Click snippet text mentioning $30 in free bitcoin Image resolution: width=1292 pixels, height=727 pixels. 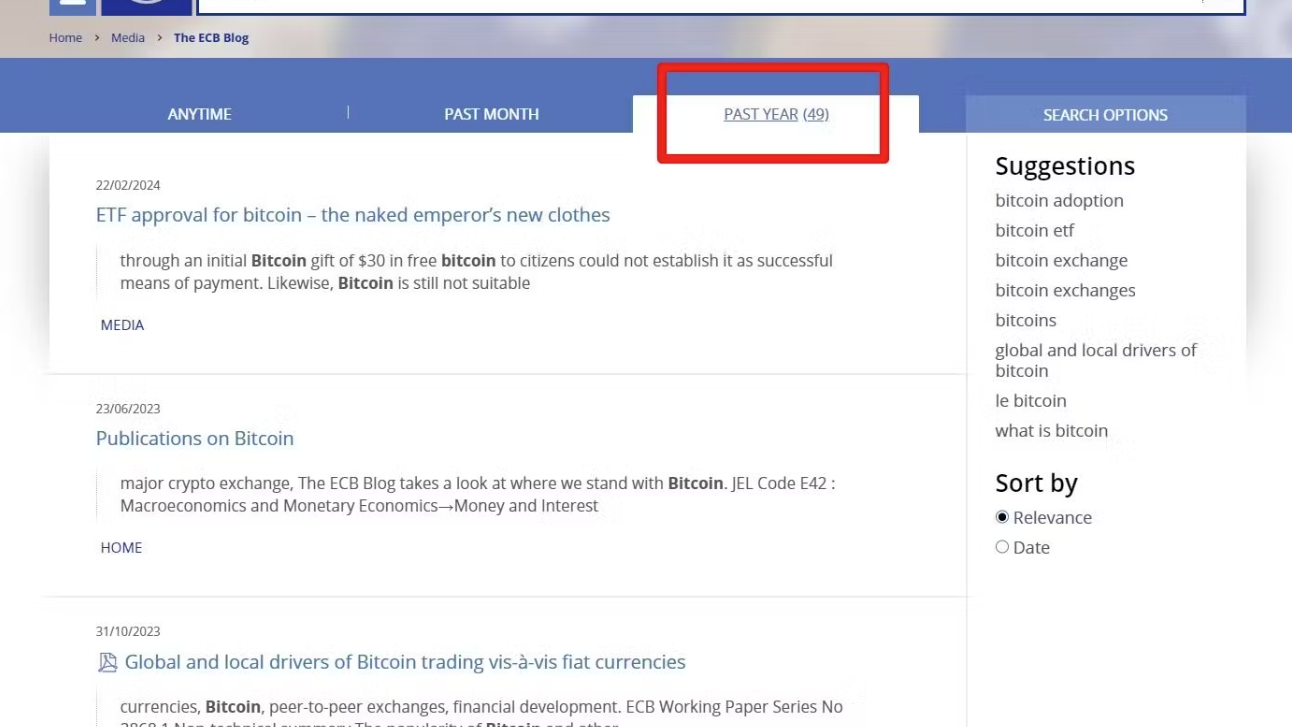click(476, 272)
